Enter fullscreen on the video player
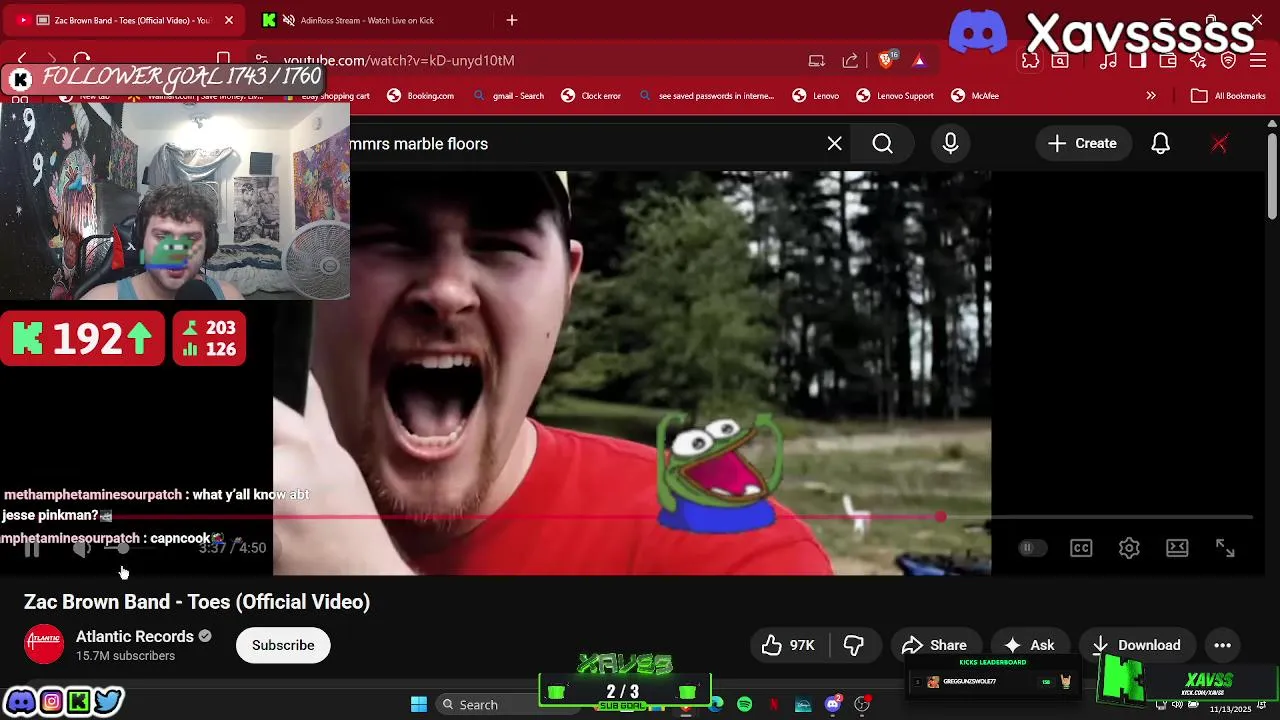 point(1225,548)
